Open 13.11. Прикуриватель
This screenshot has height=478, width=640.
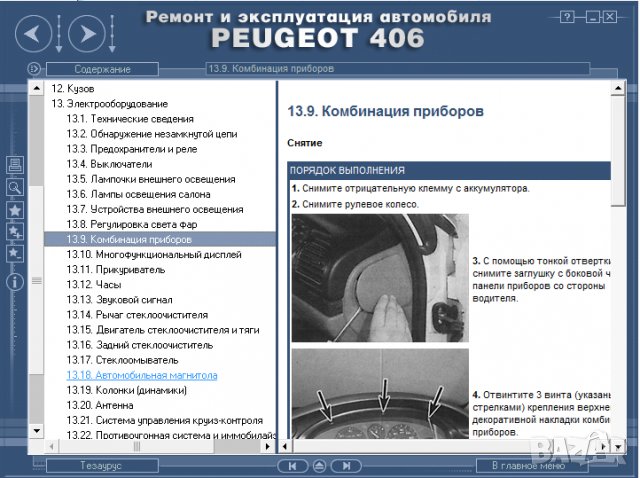(116, 270)
